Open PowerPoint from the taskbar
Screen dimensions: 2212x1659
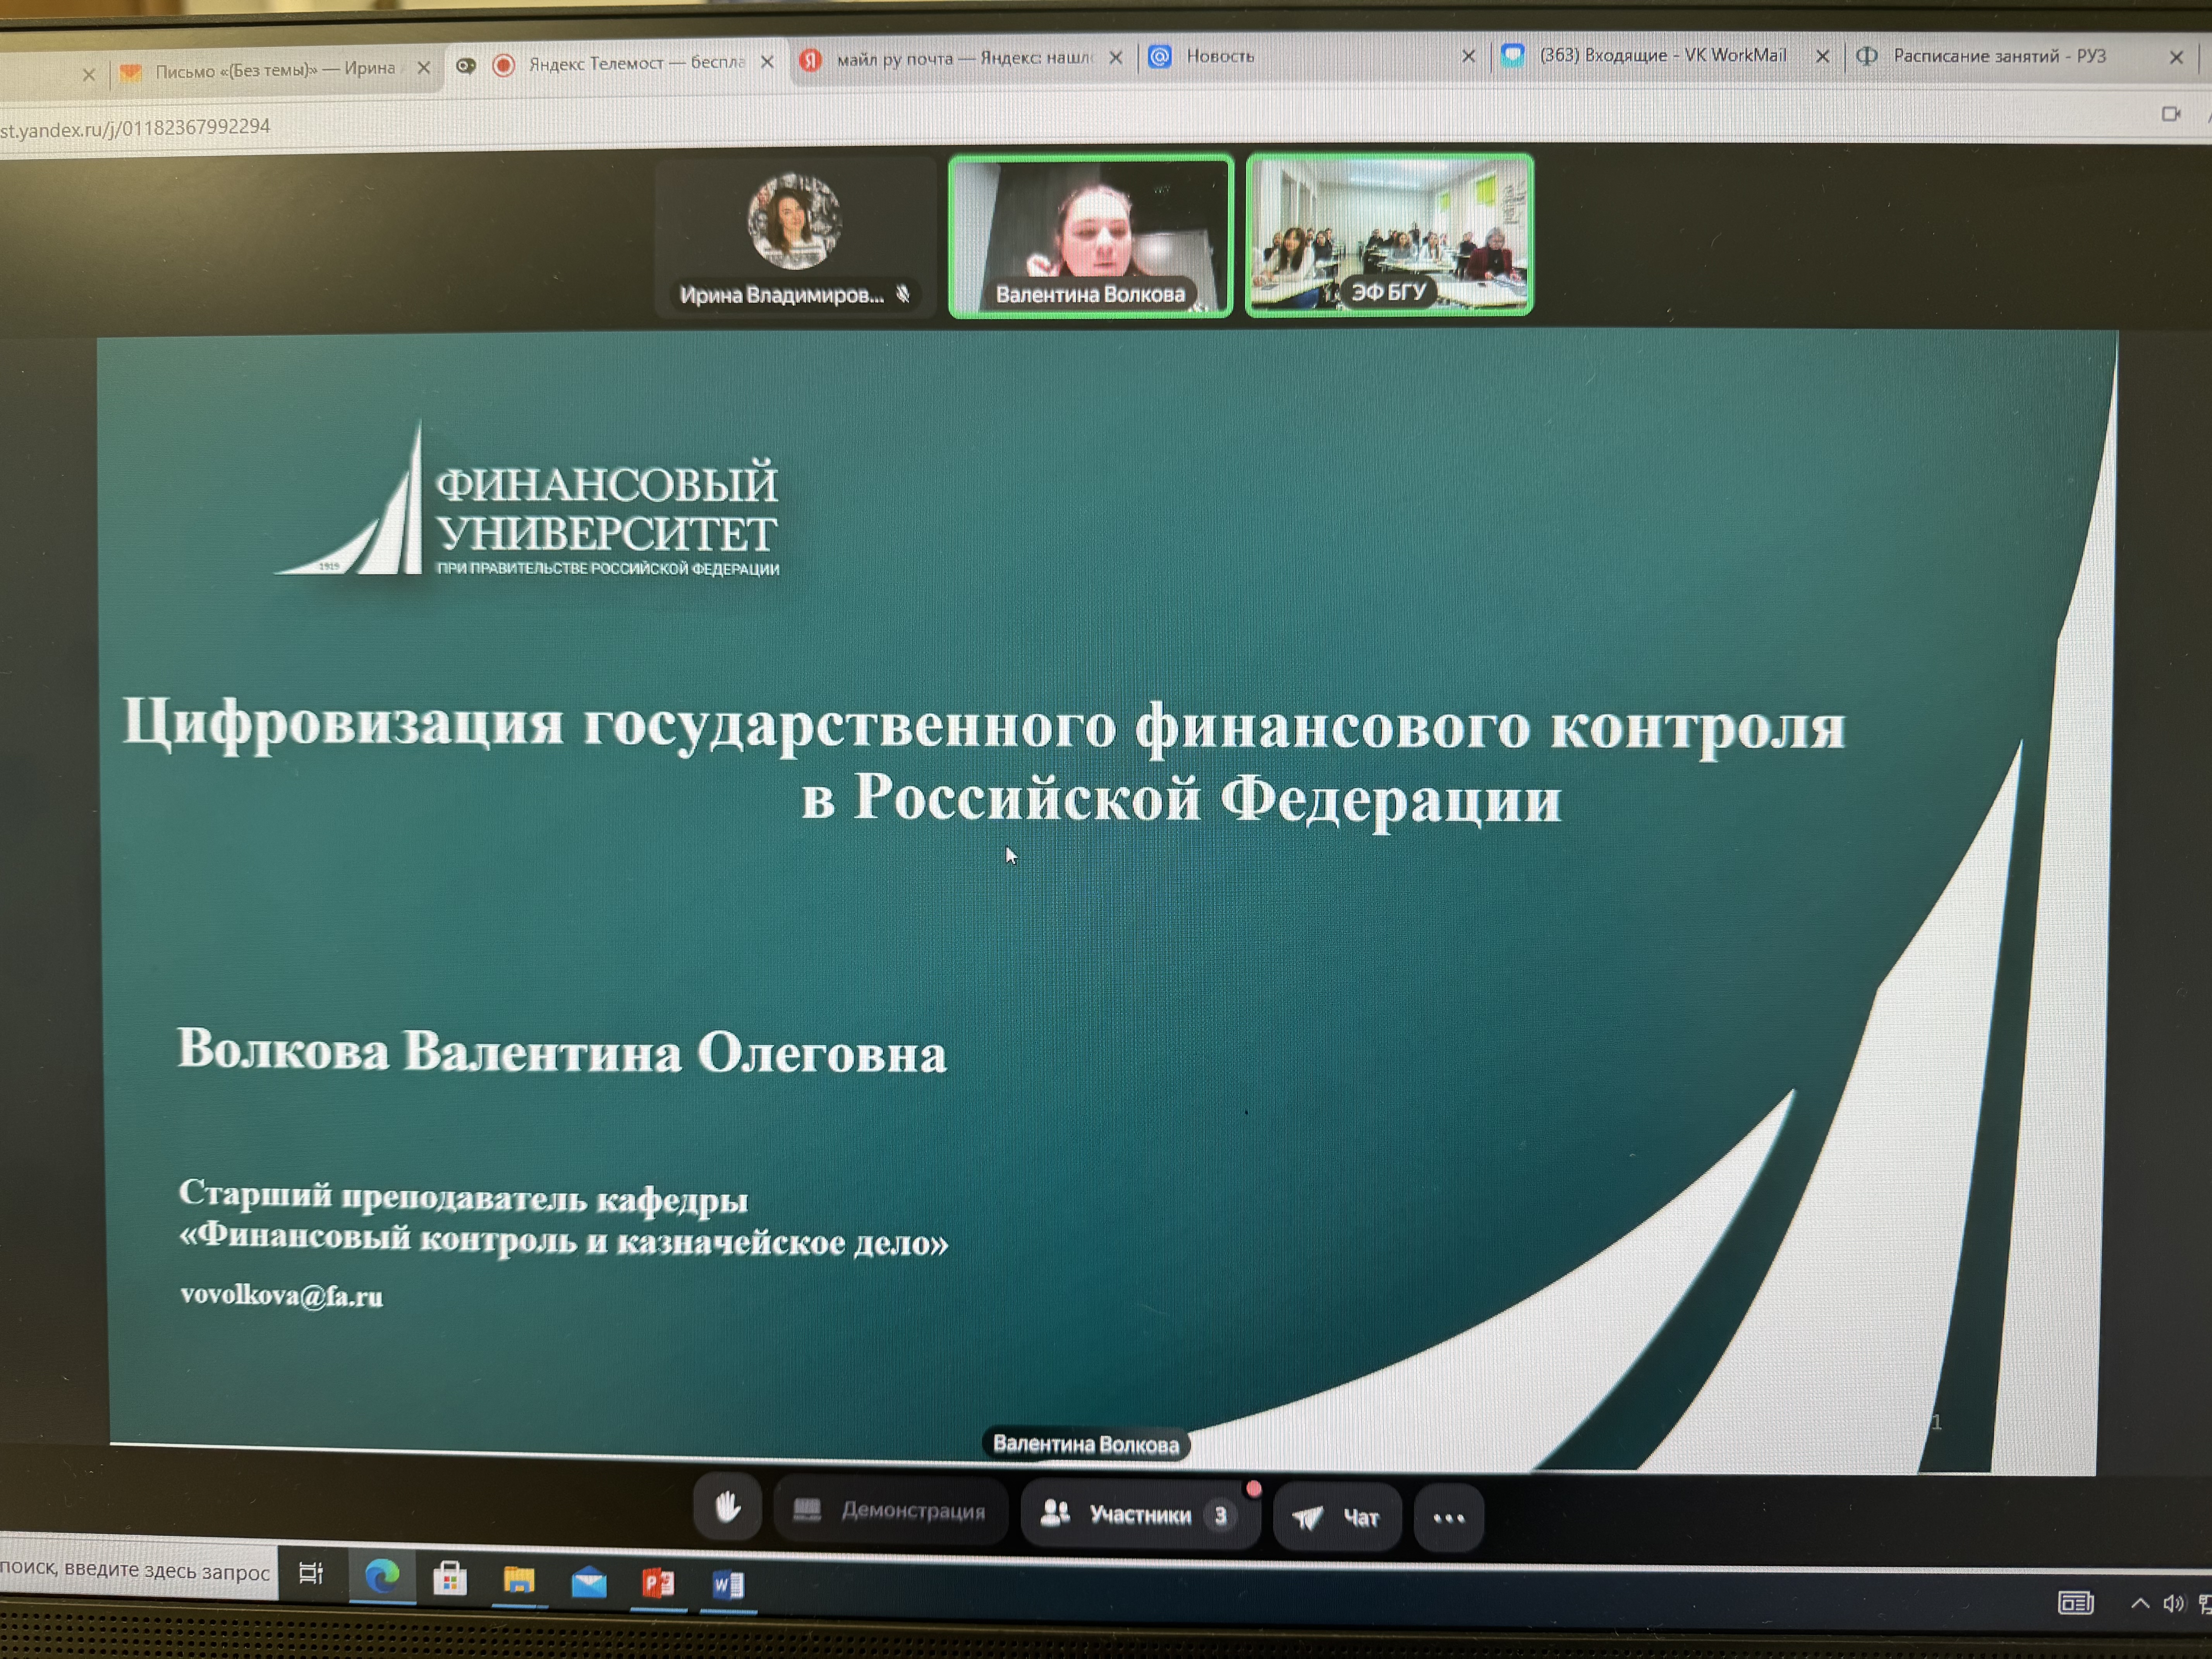coord(658,1583)
